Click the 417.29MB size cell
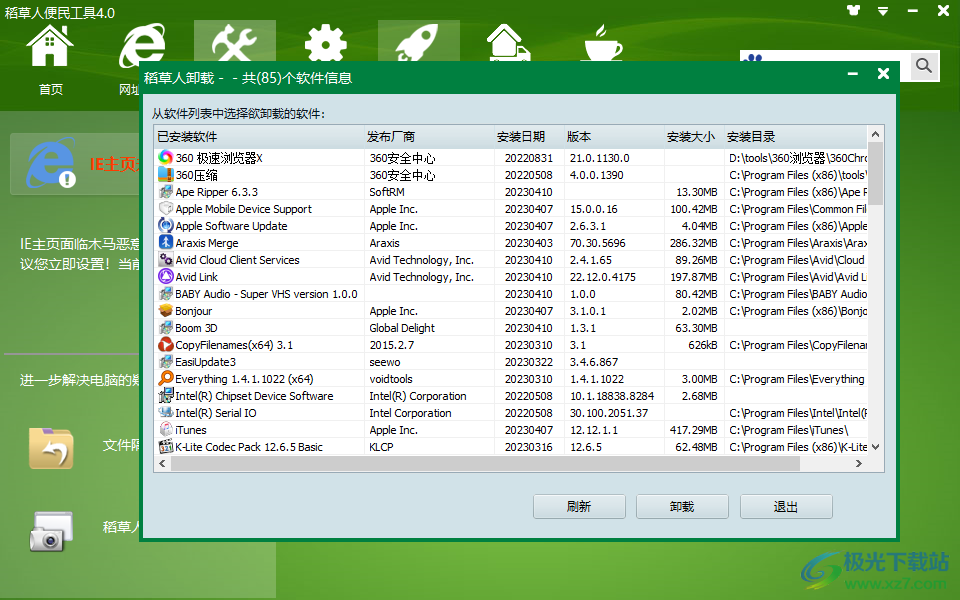The height and width of the screenshot is (600, 960). (693, 430)
